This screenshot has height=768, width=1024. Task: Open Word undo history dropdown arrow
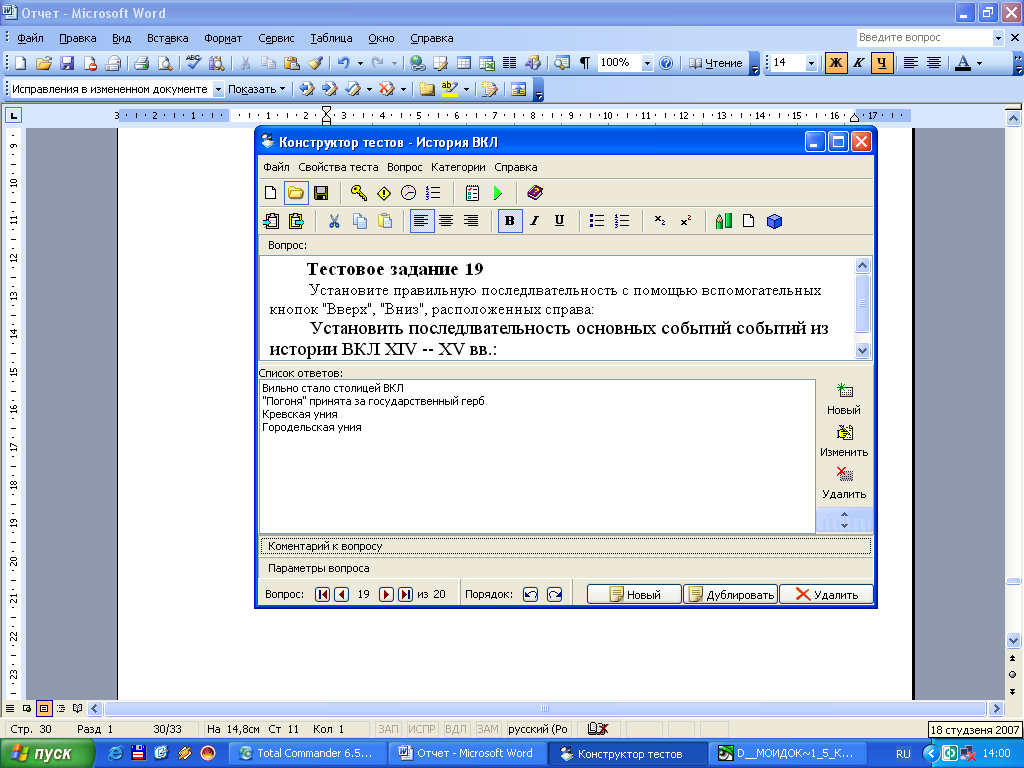coord(360,63)
